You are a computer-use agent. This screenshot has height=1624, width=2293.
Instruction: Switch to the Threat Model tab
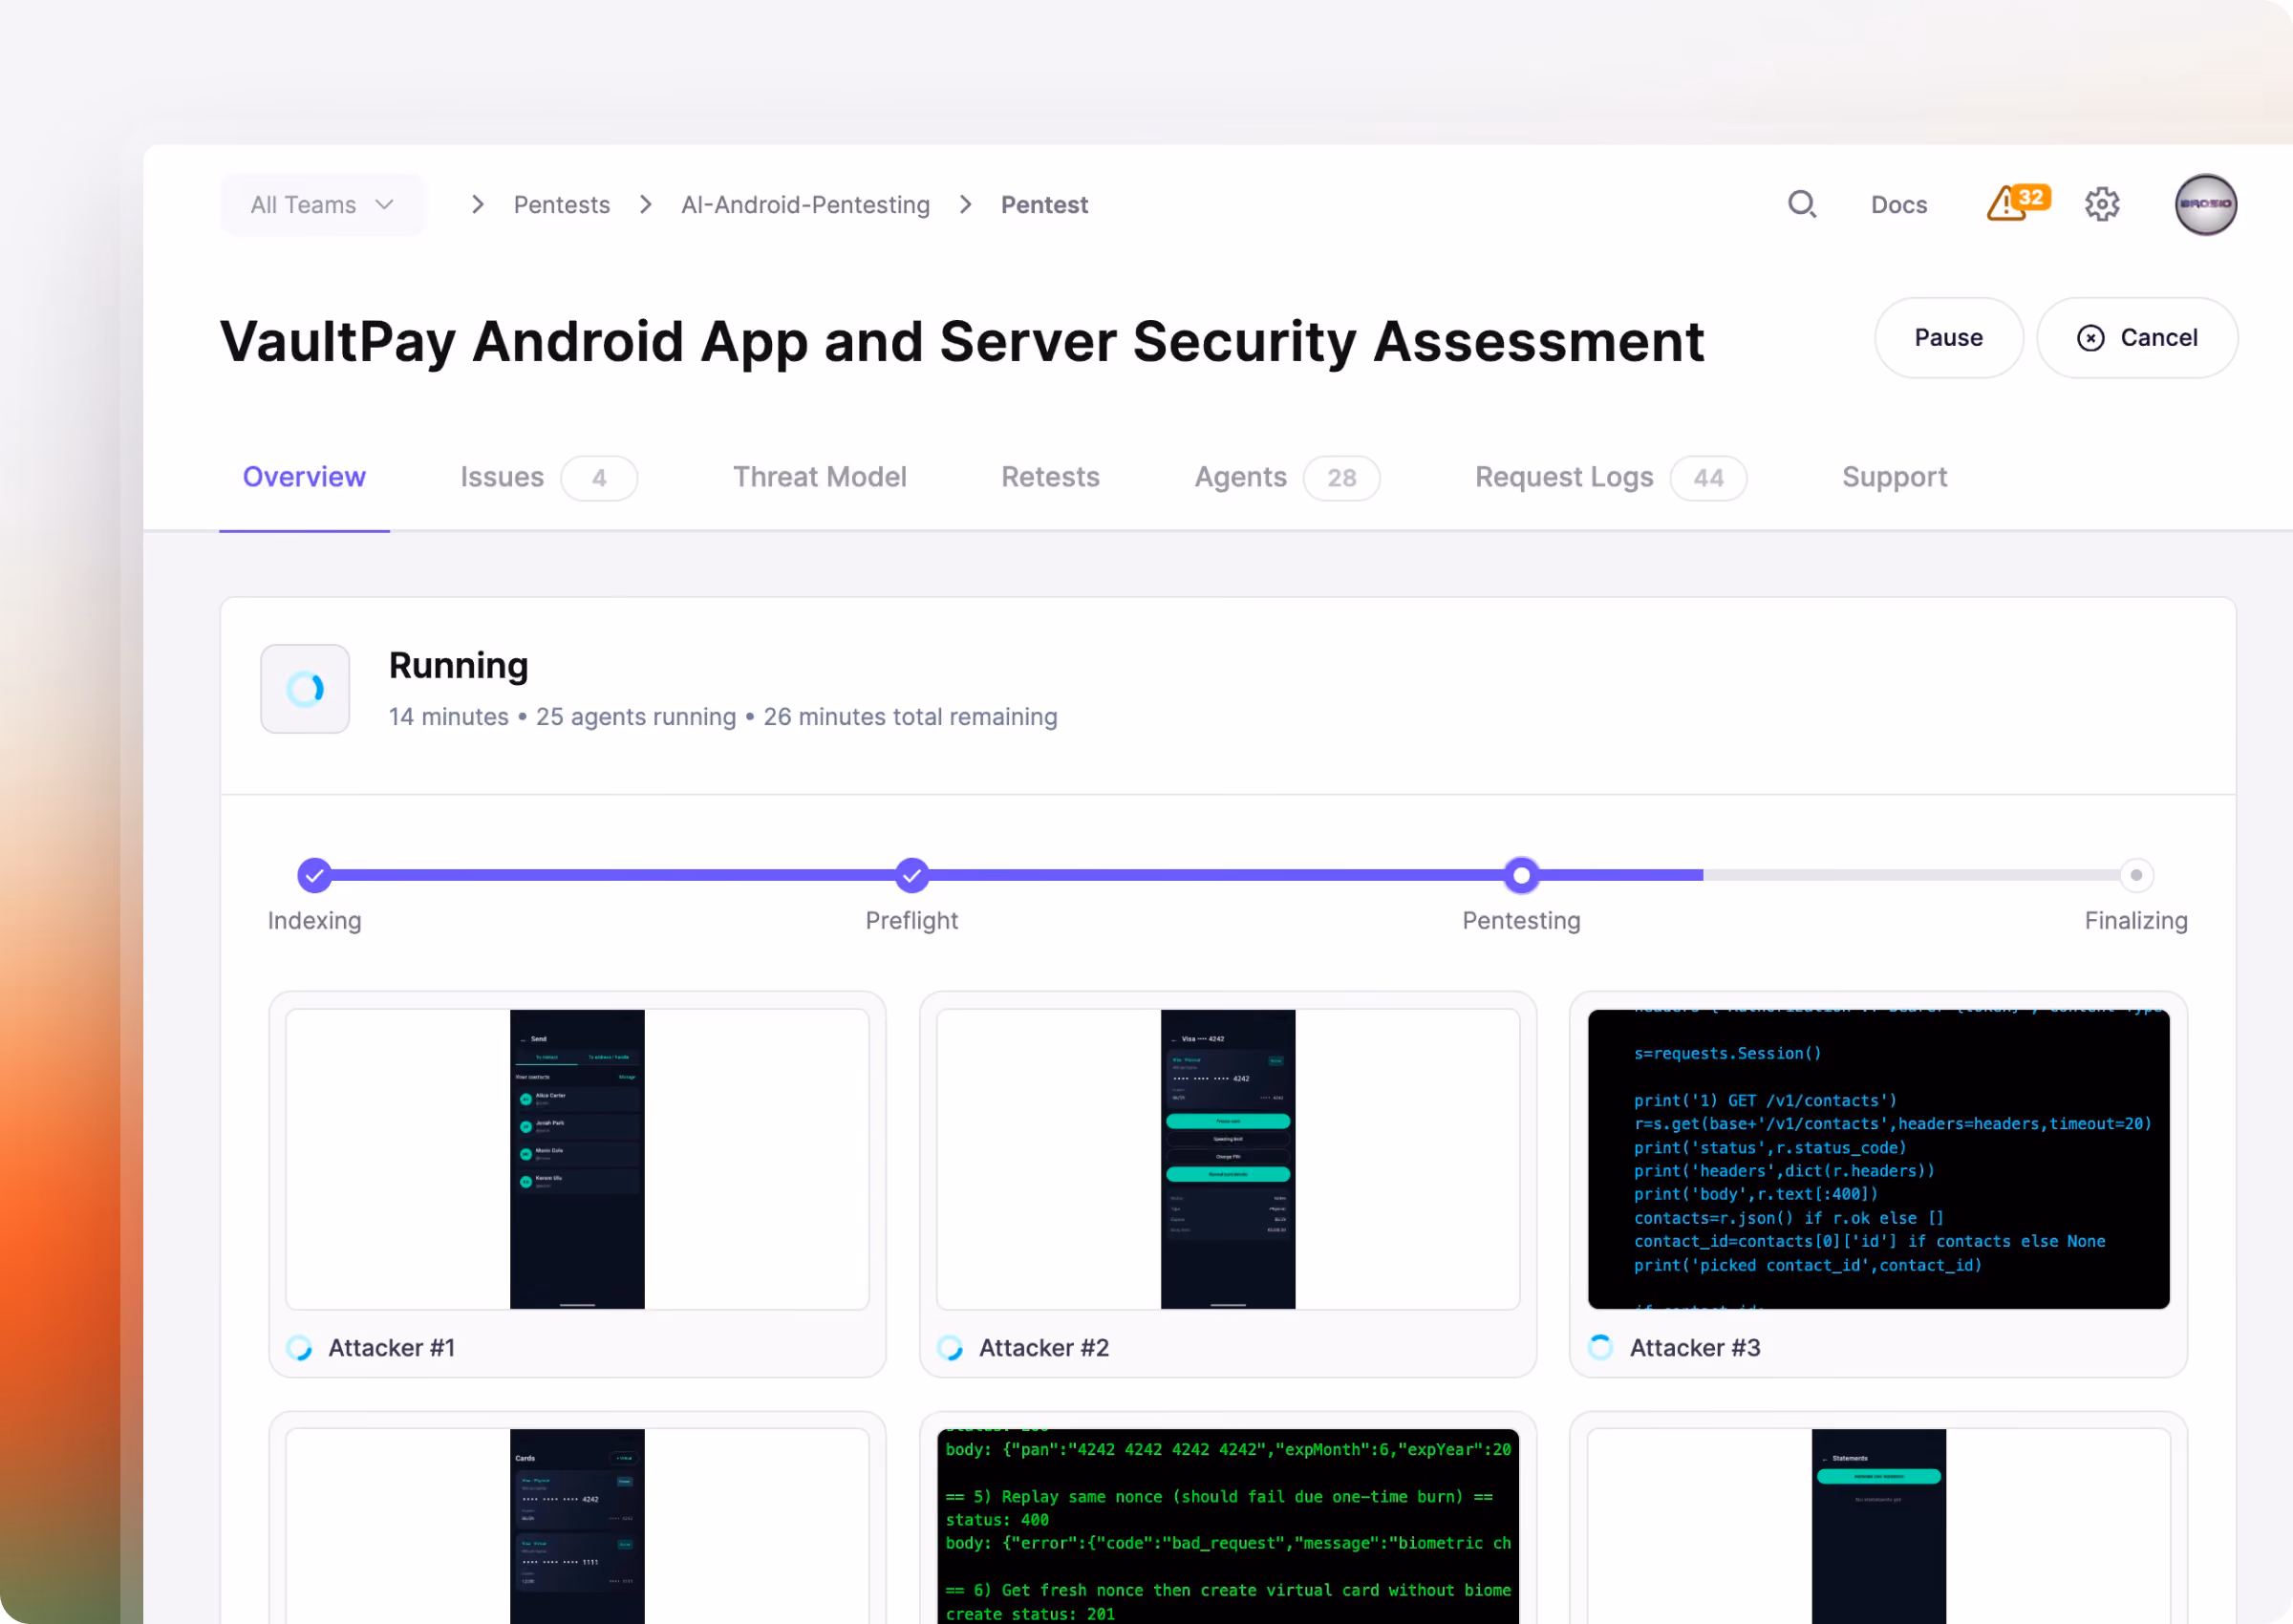(820, 477)
